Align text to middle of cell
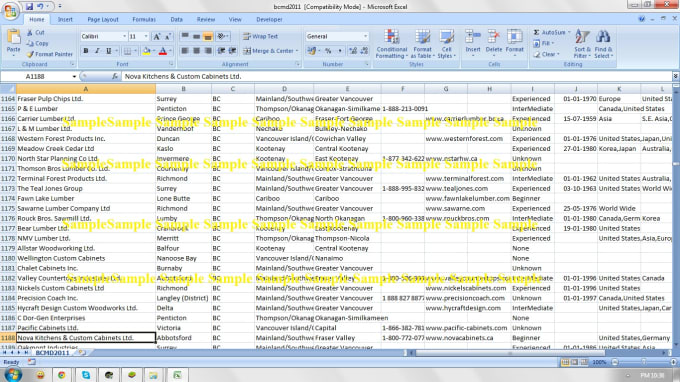This screenshot has height=382, width=680. 196,36
